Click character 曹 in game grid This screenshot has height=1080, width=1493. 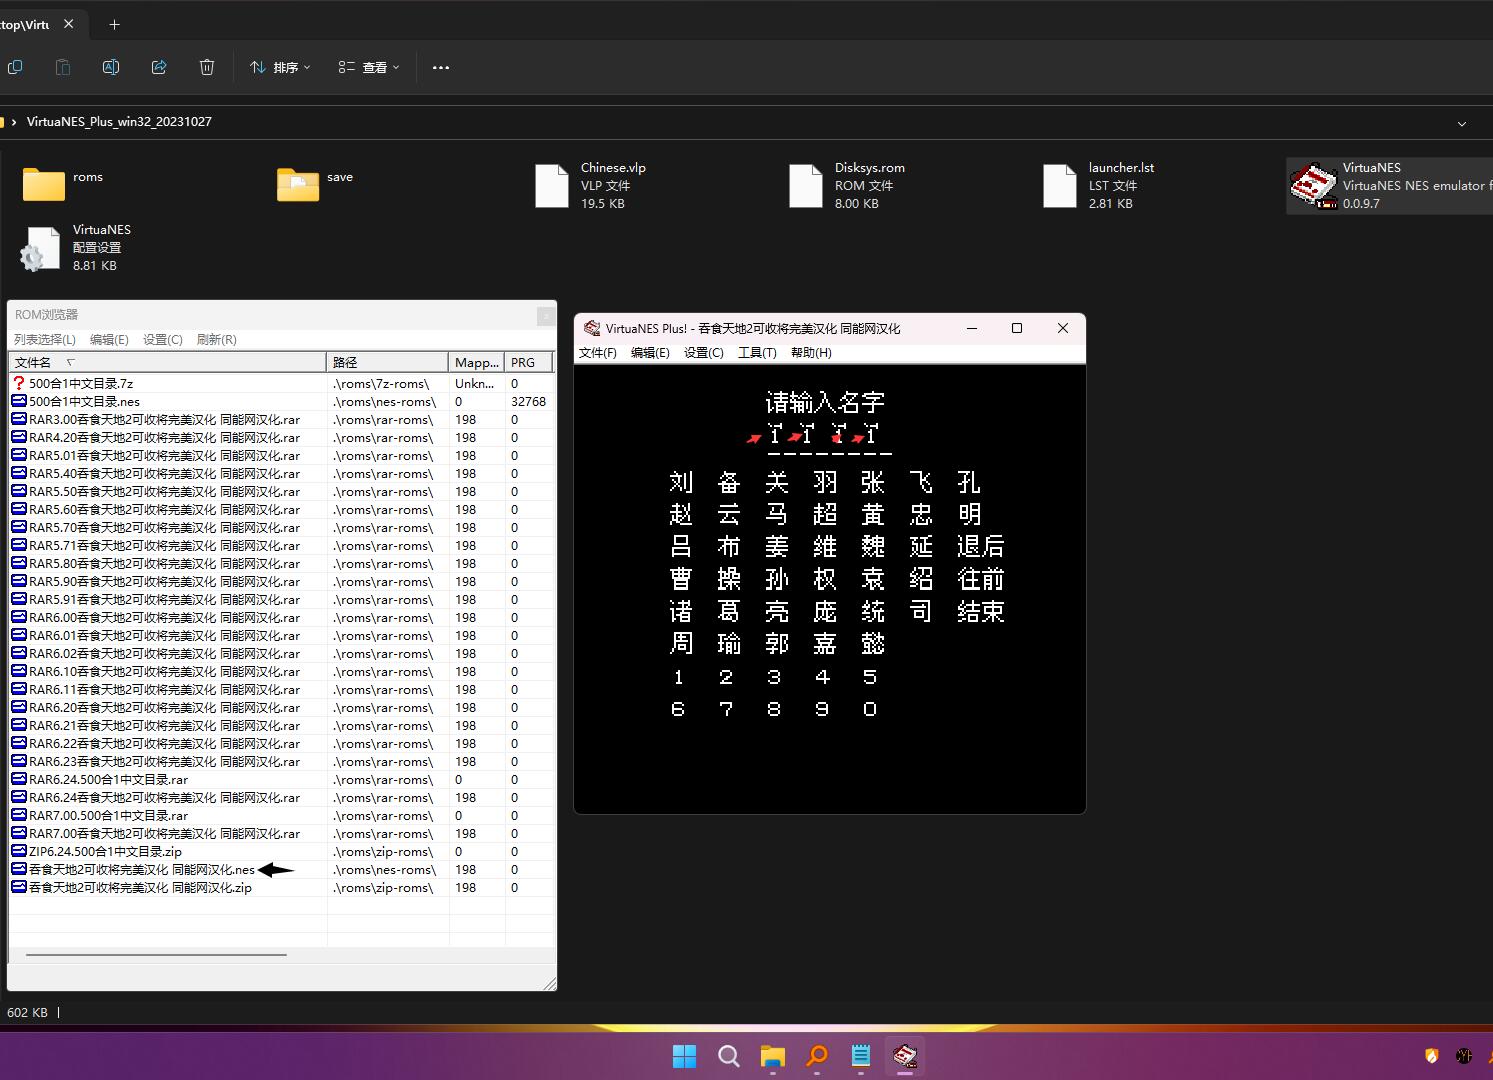[x=681, y=579]
